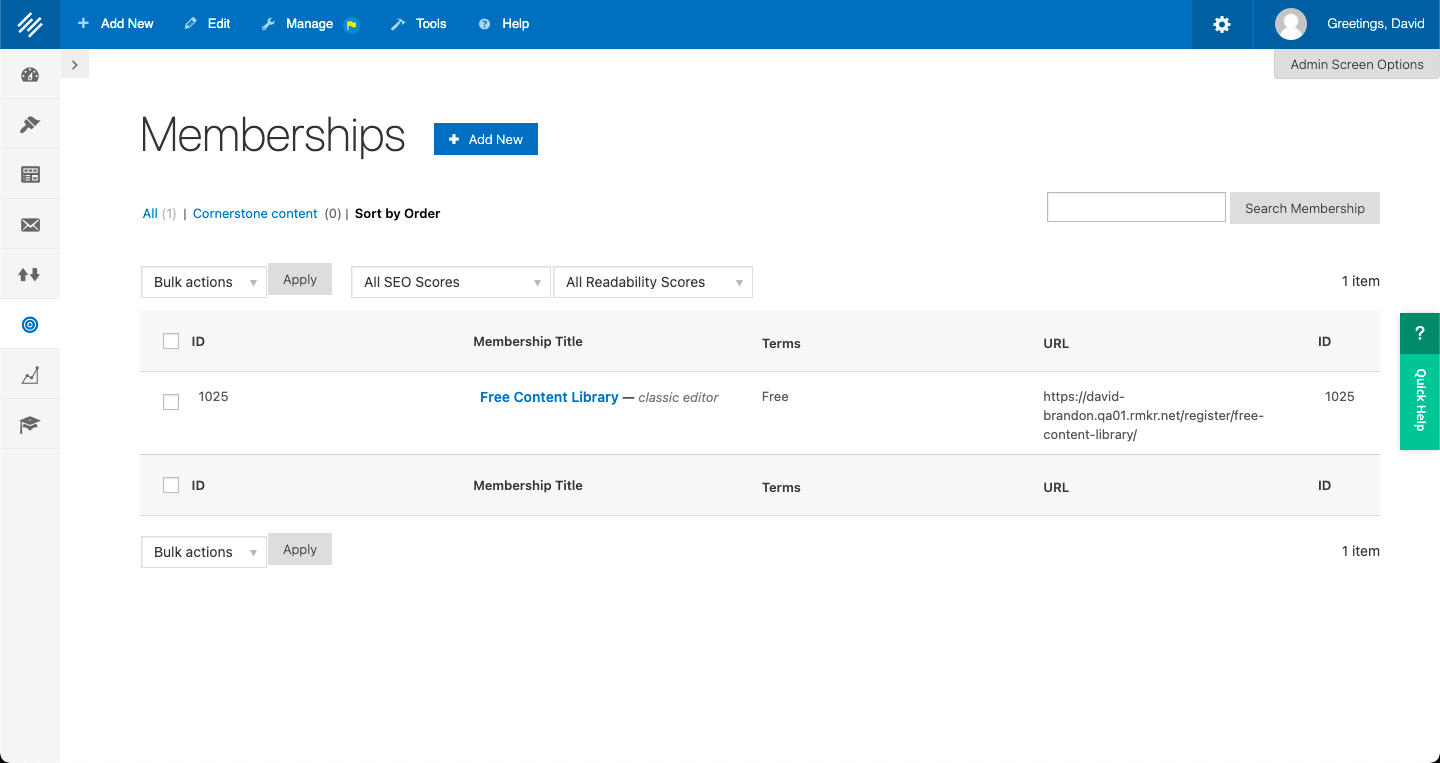
Task: Select the up-down arrows Traffic icon
Action: (29, 274)
